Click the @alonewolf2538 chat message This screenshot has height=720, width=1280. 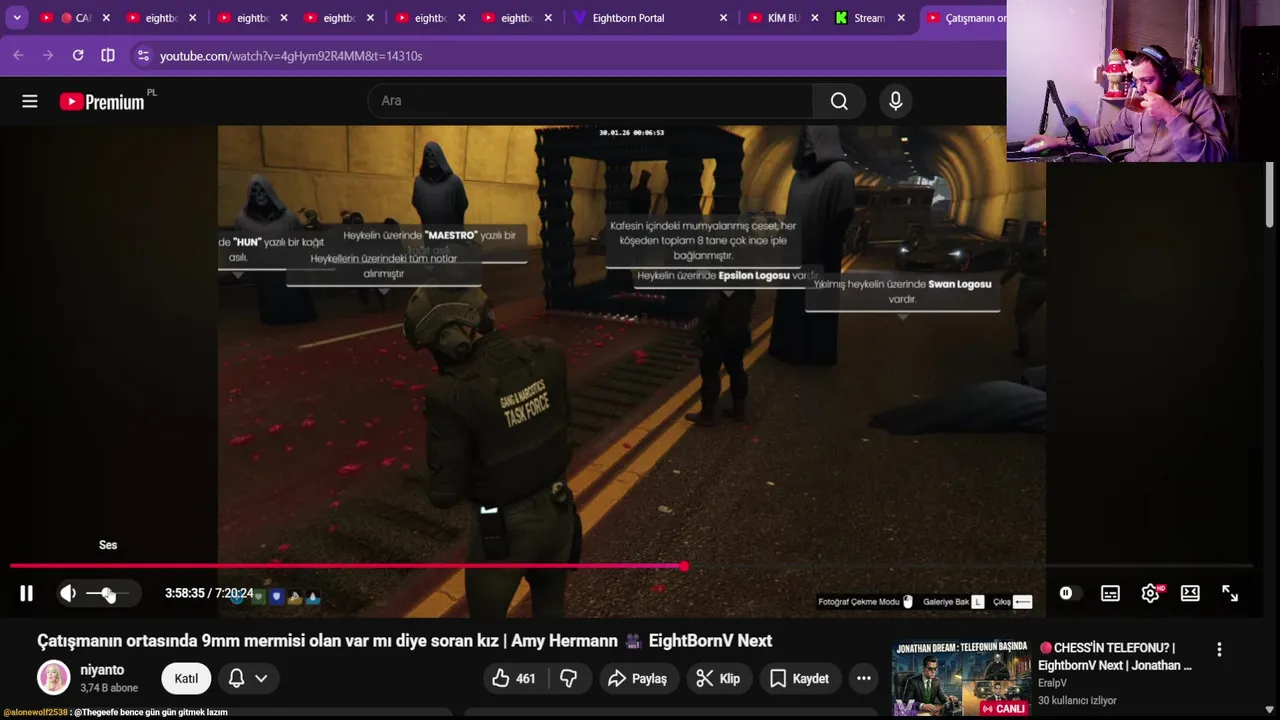click(x=115, y=712)
